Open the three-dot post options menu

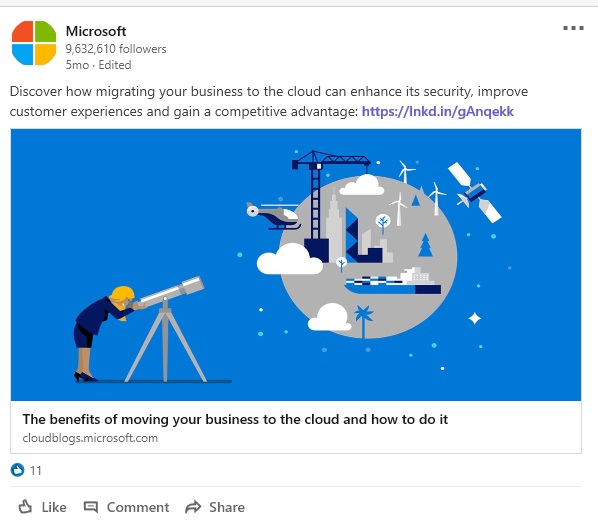573,28
